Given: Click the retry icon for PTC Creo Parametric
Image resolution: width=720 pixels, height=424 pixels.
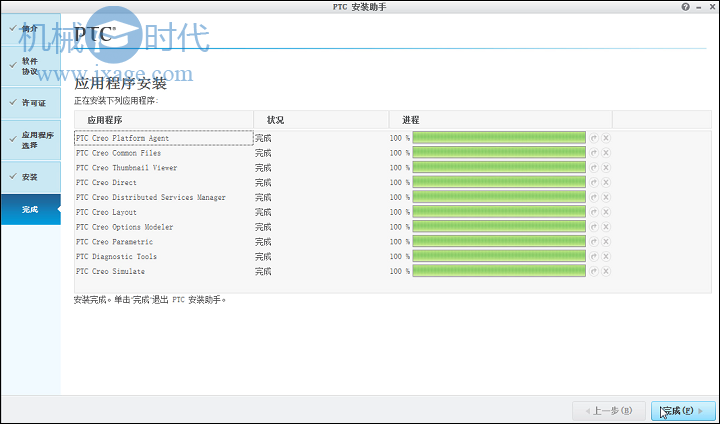Looking at the screenshot, I should (594, 242).
